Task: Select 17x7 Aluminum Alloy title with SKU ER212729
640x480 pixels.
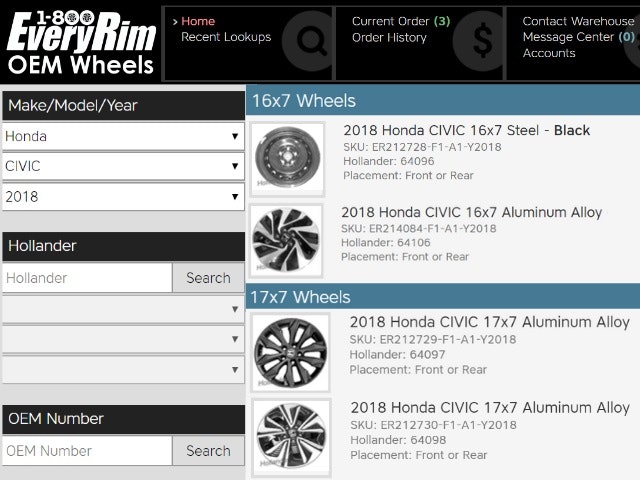Action: (x=490, y=322)
